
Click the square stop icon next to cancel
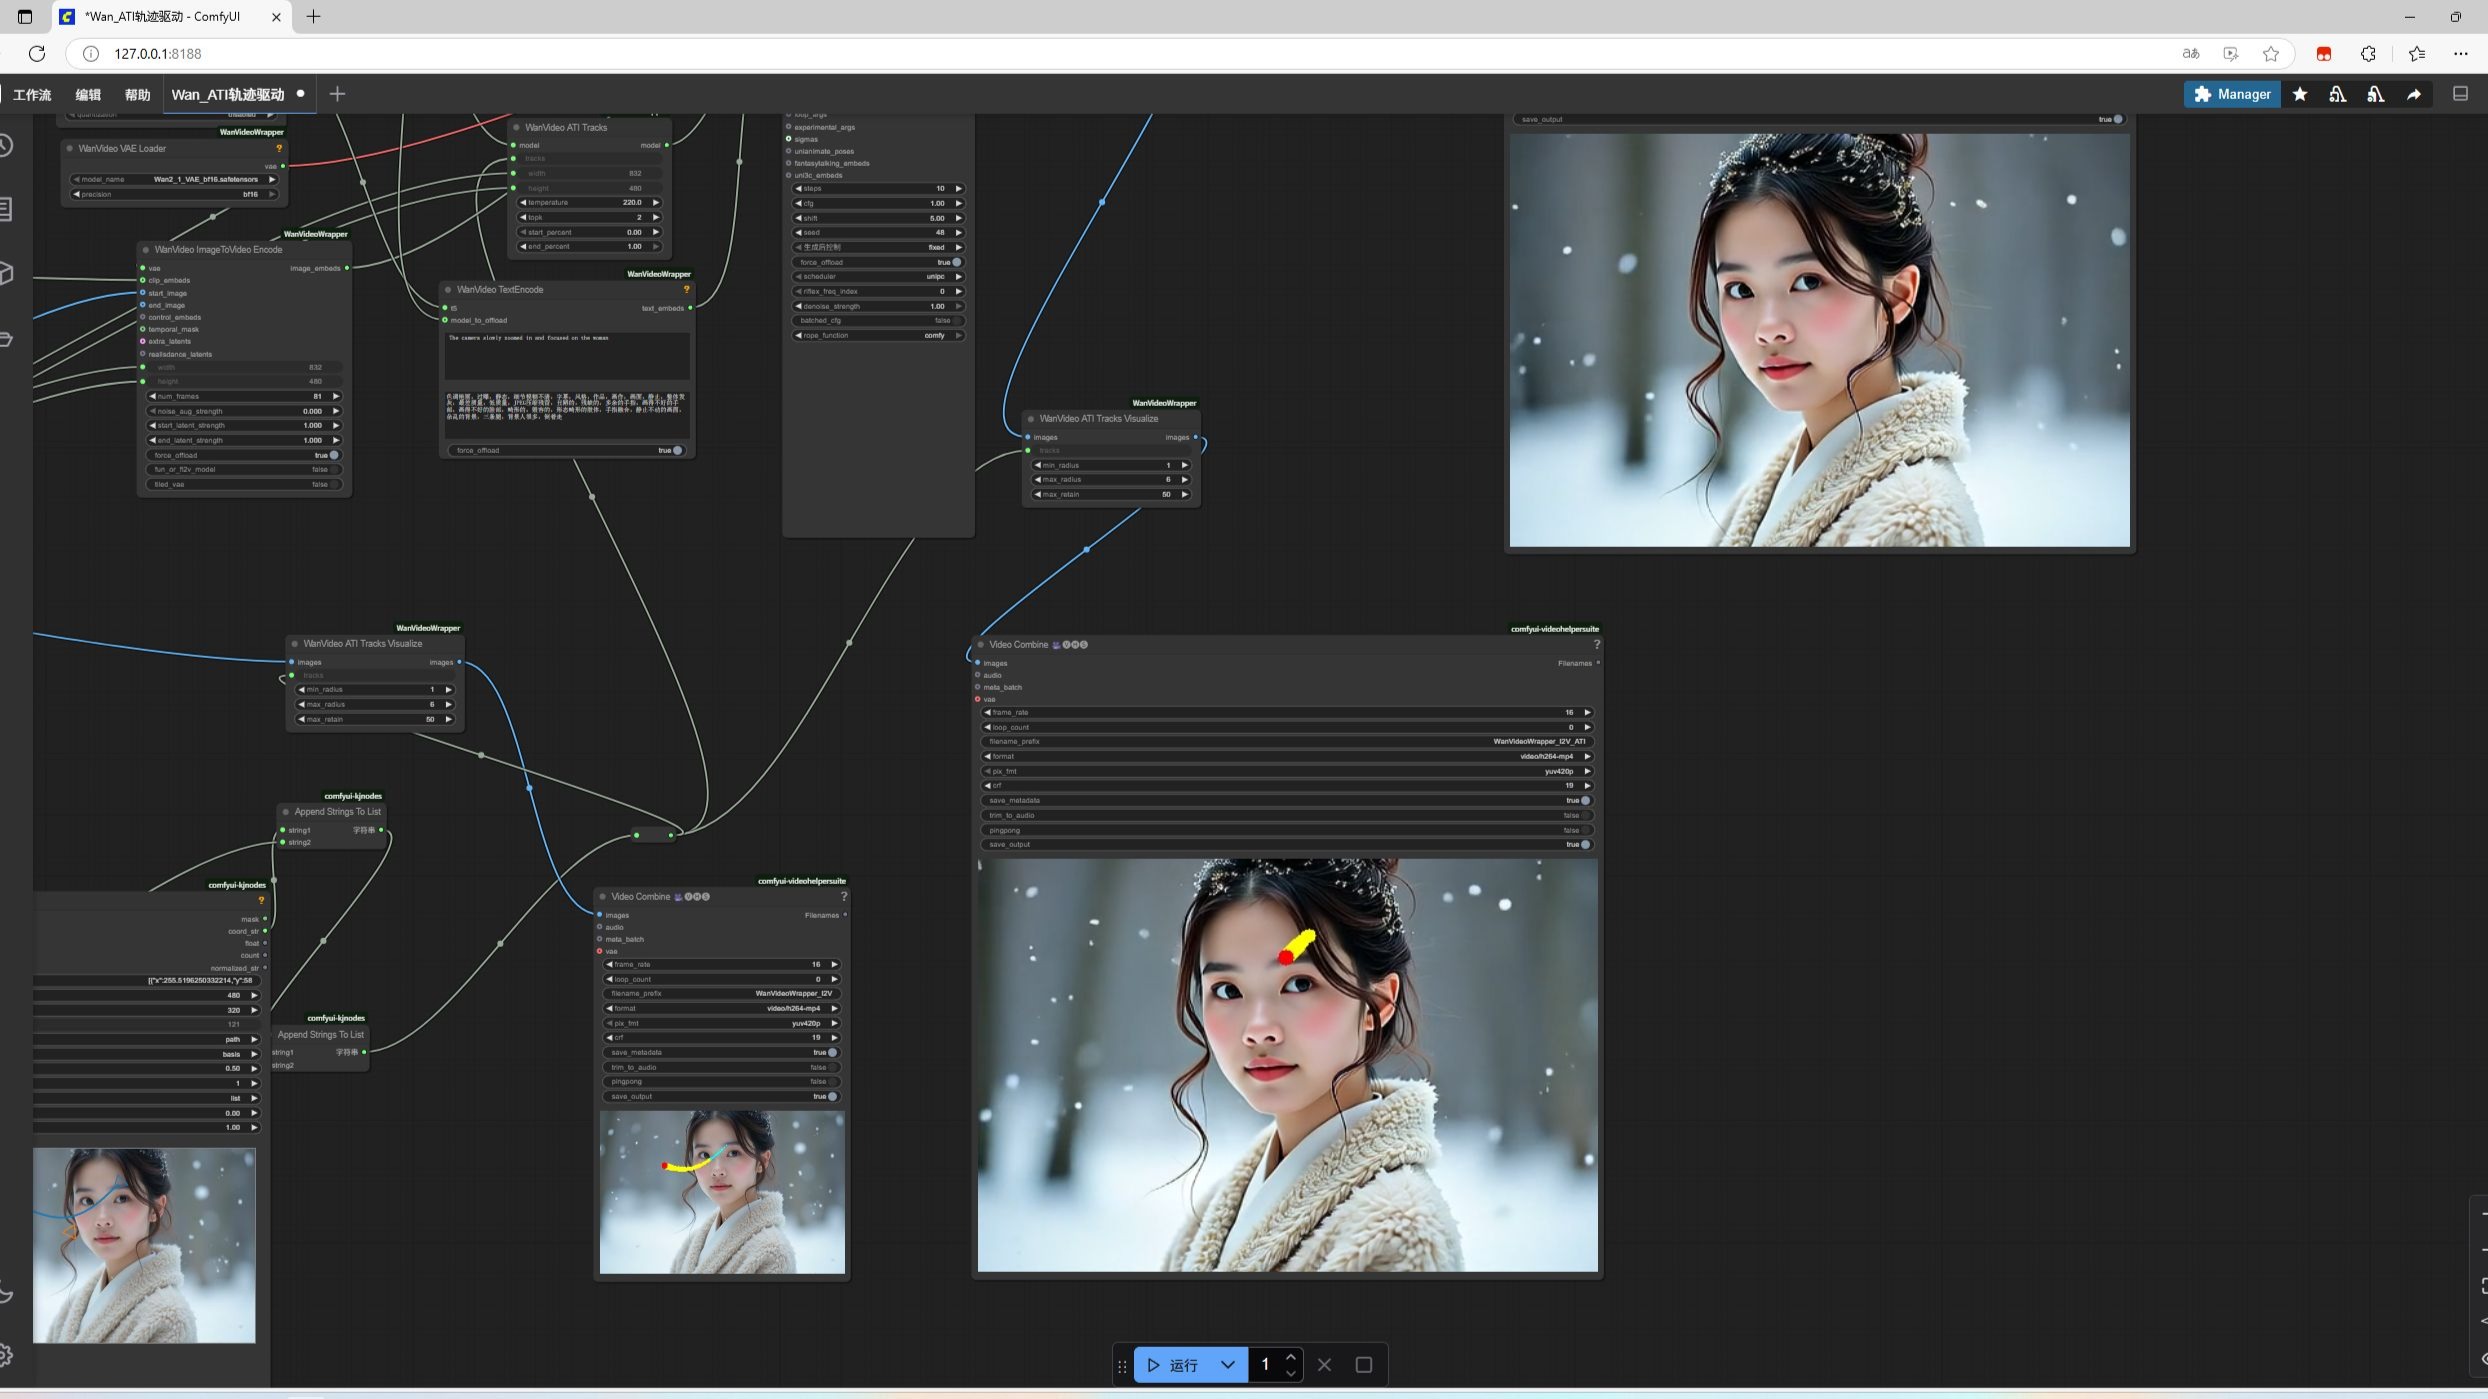click(x=1363, y=1365)
